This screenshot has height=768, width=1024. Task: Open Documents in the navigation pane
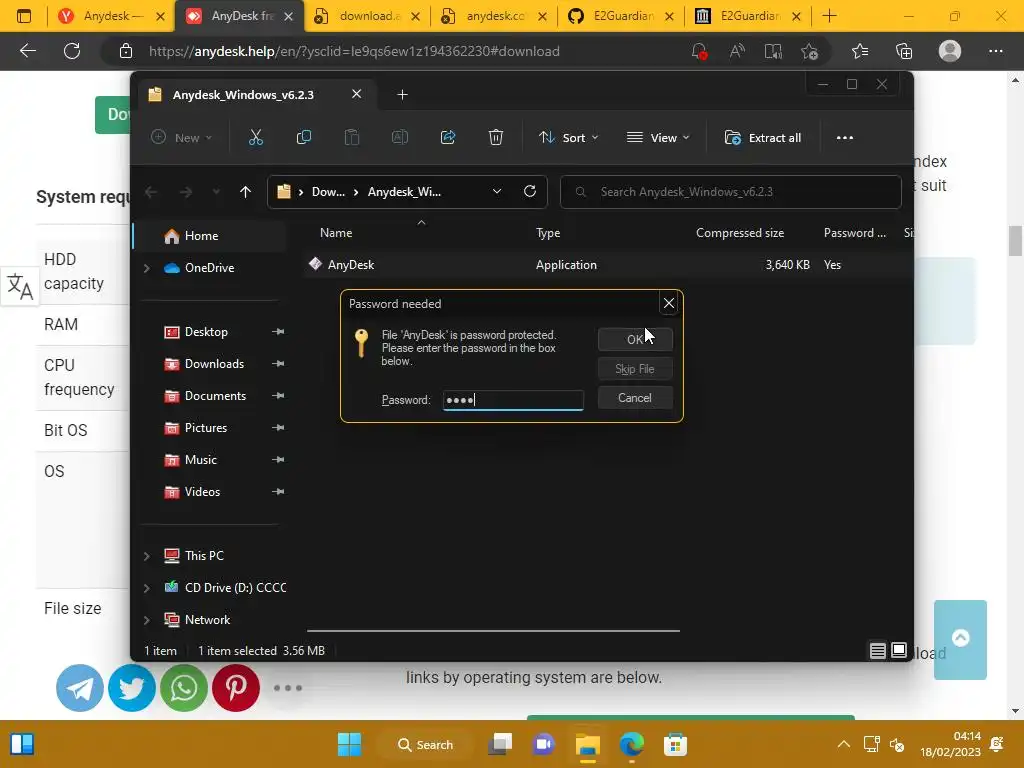click(x=216, y=396)
